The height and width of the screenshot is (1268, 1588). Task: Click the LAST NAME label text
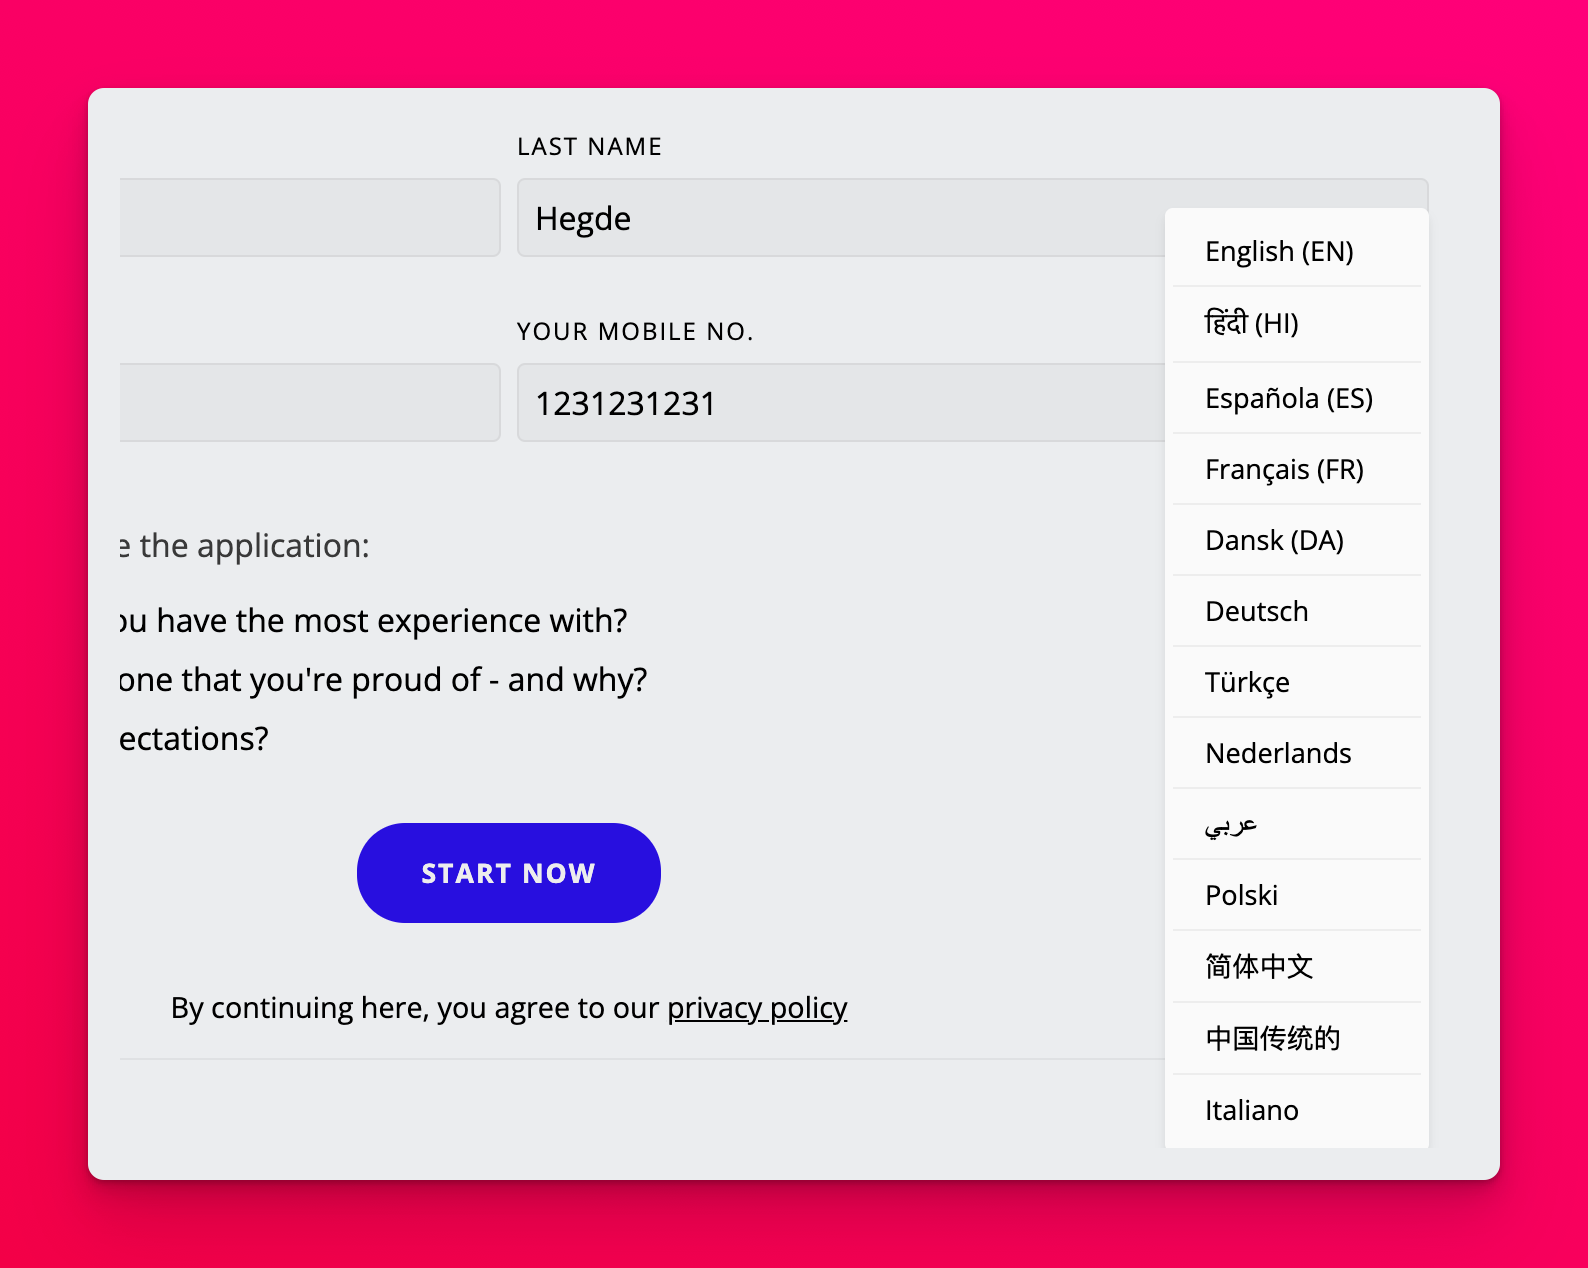click(x=589, y=147)
